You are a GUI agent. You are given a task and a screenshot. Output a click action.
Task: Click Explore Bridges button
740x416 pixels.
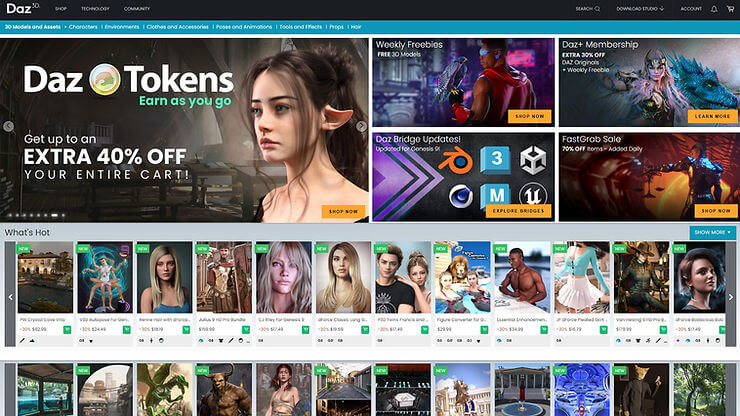pyautogui.click(x=518, y=211)
